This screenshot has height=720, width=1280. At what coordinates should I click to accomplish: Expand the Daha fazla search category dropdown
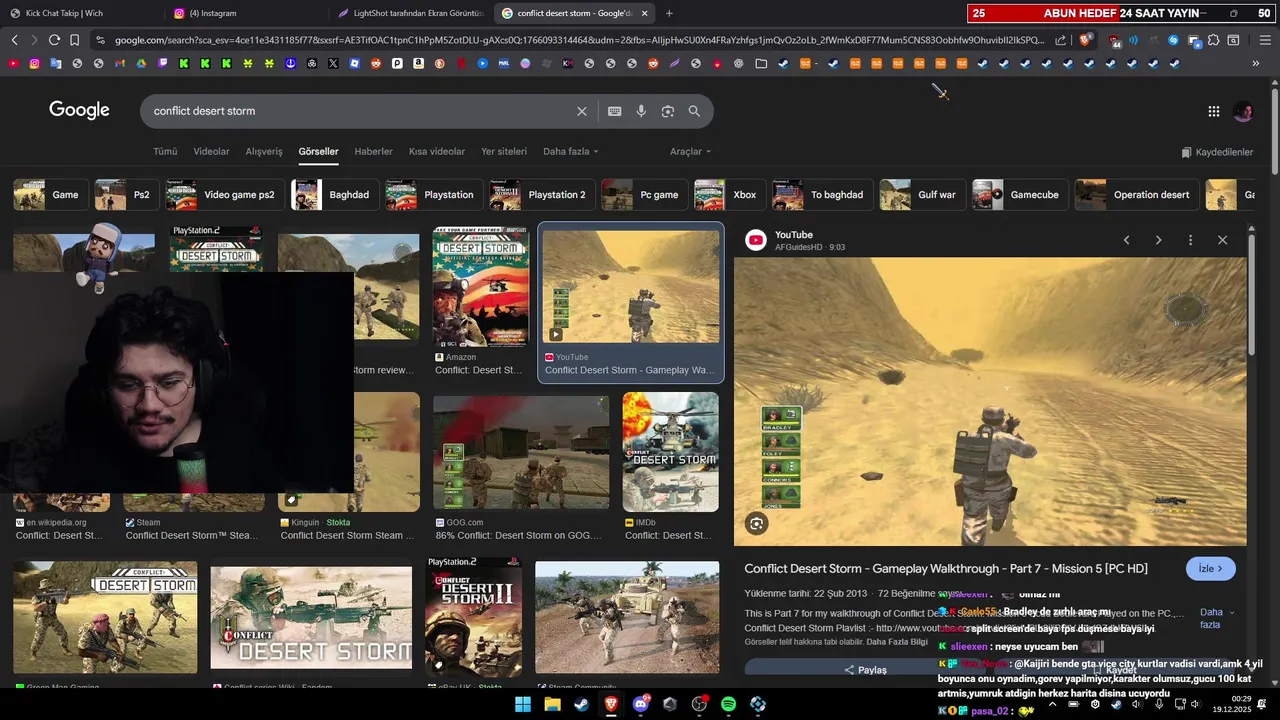point(570,152)
